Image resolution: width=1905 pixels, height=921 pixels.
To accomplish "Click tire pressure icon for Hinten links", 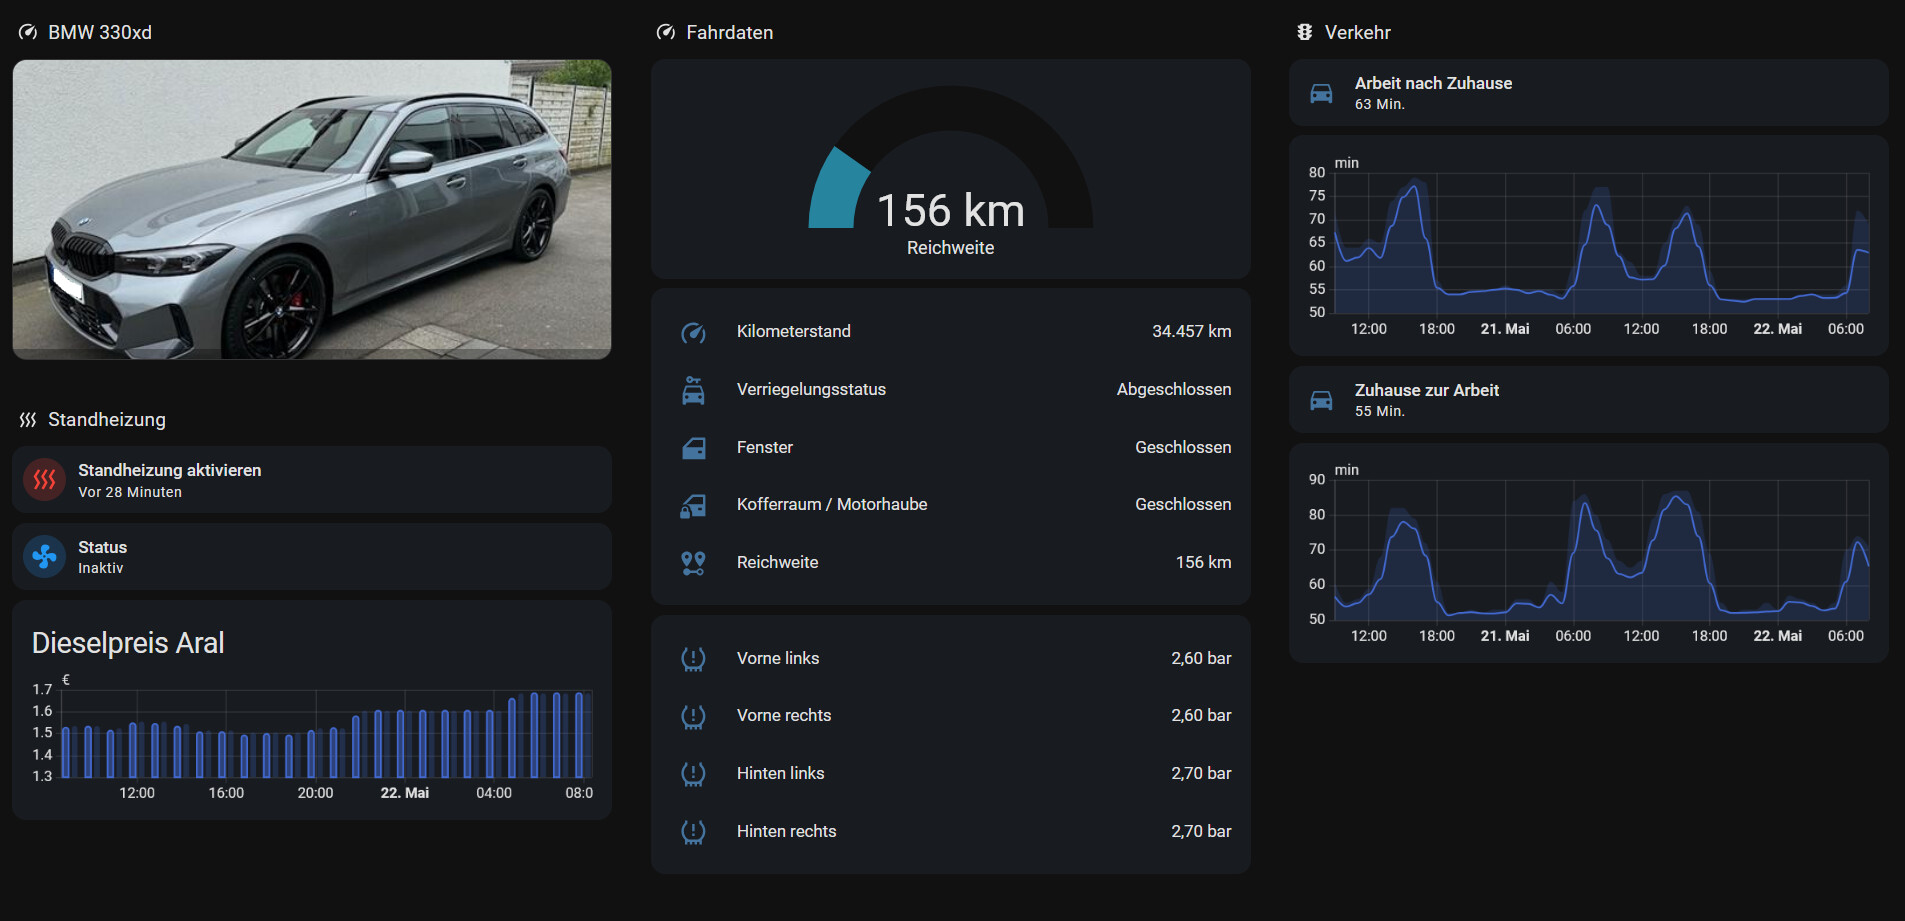I will point(693,774).
